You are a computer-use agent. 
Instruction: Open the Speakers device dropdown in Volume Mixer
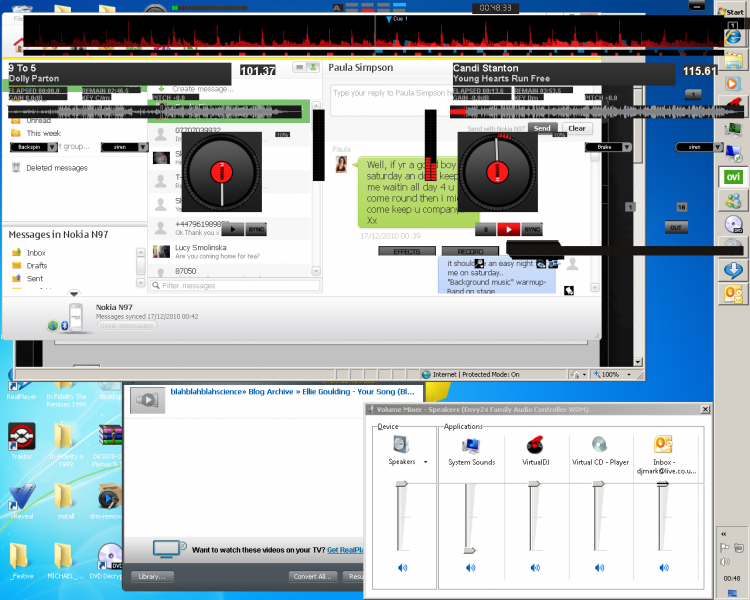tap(426, 462)
